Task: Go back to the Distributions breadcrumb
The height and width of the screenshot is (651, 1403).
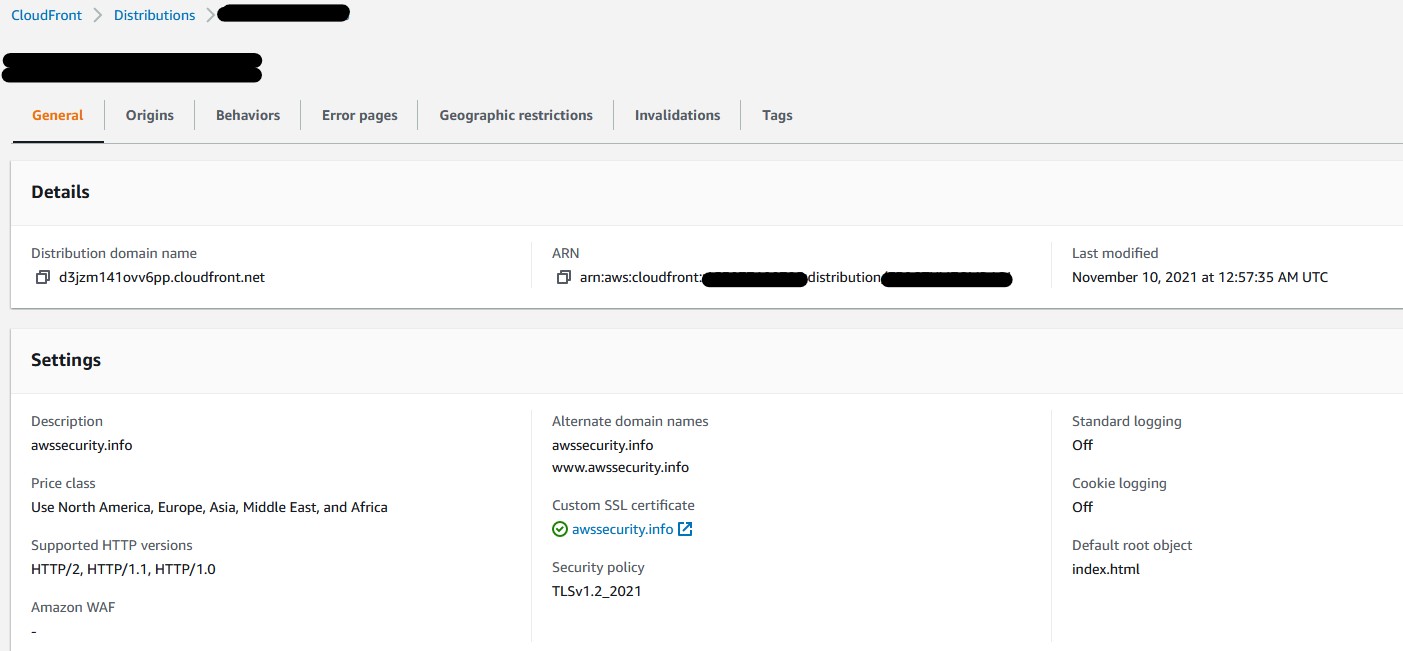Action: 155,15
